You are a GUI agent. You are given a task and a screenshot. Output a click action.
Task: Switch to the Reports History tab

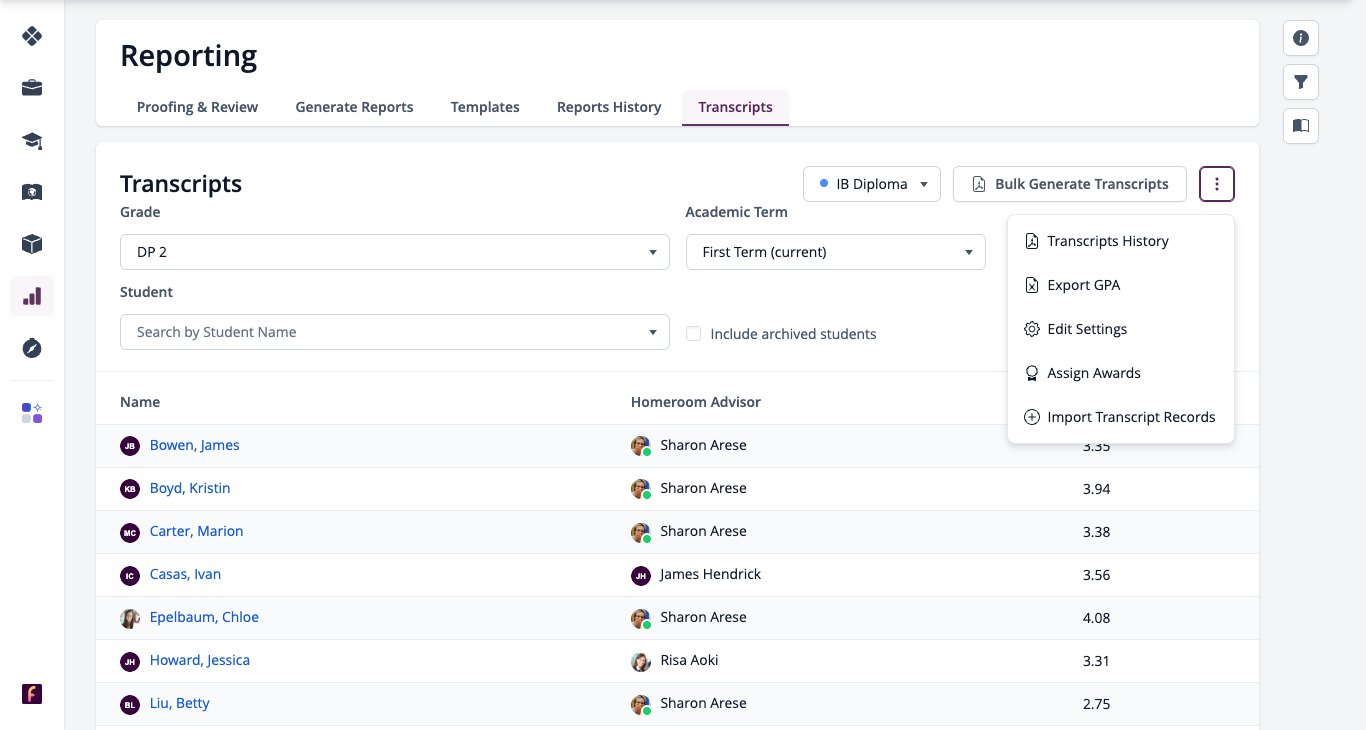click(x=609, y=107)
